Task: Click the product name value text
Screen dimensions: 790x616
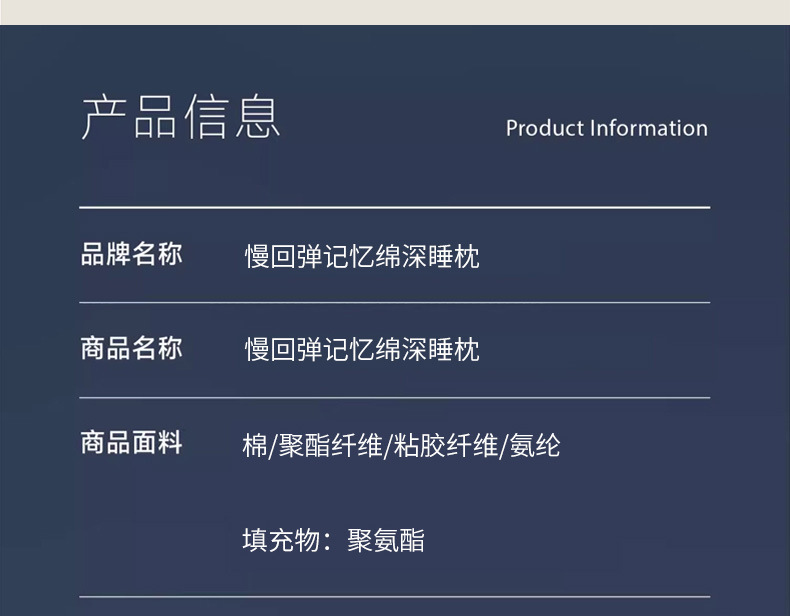Action: 362,350
